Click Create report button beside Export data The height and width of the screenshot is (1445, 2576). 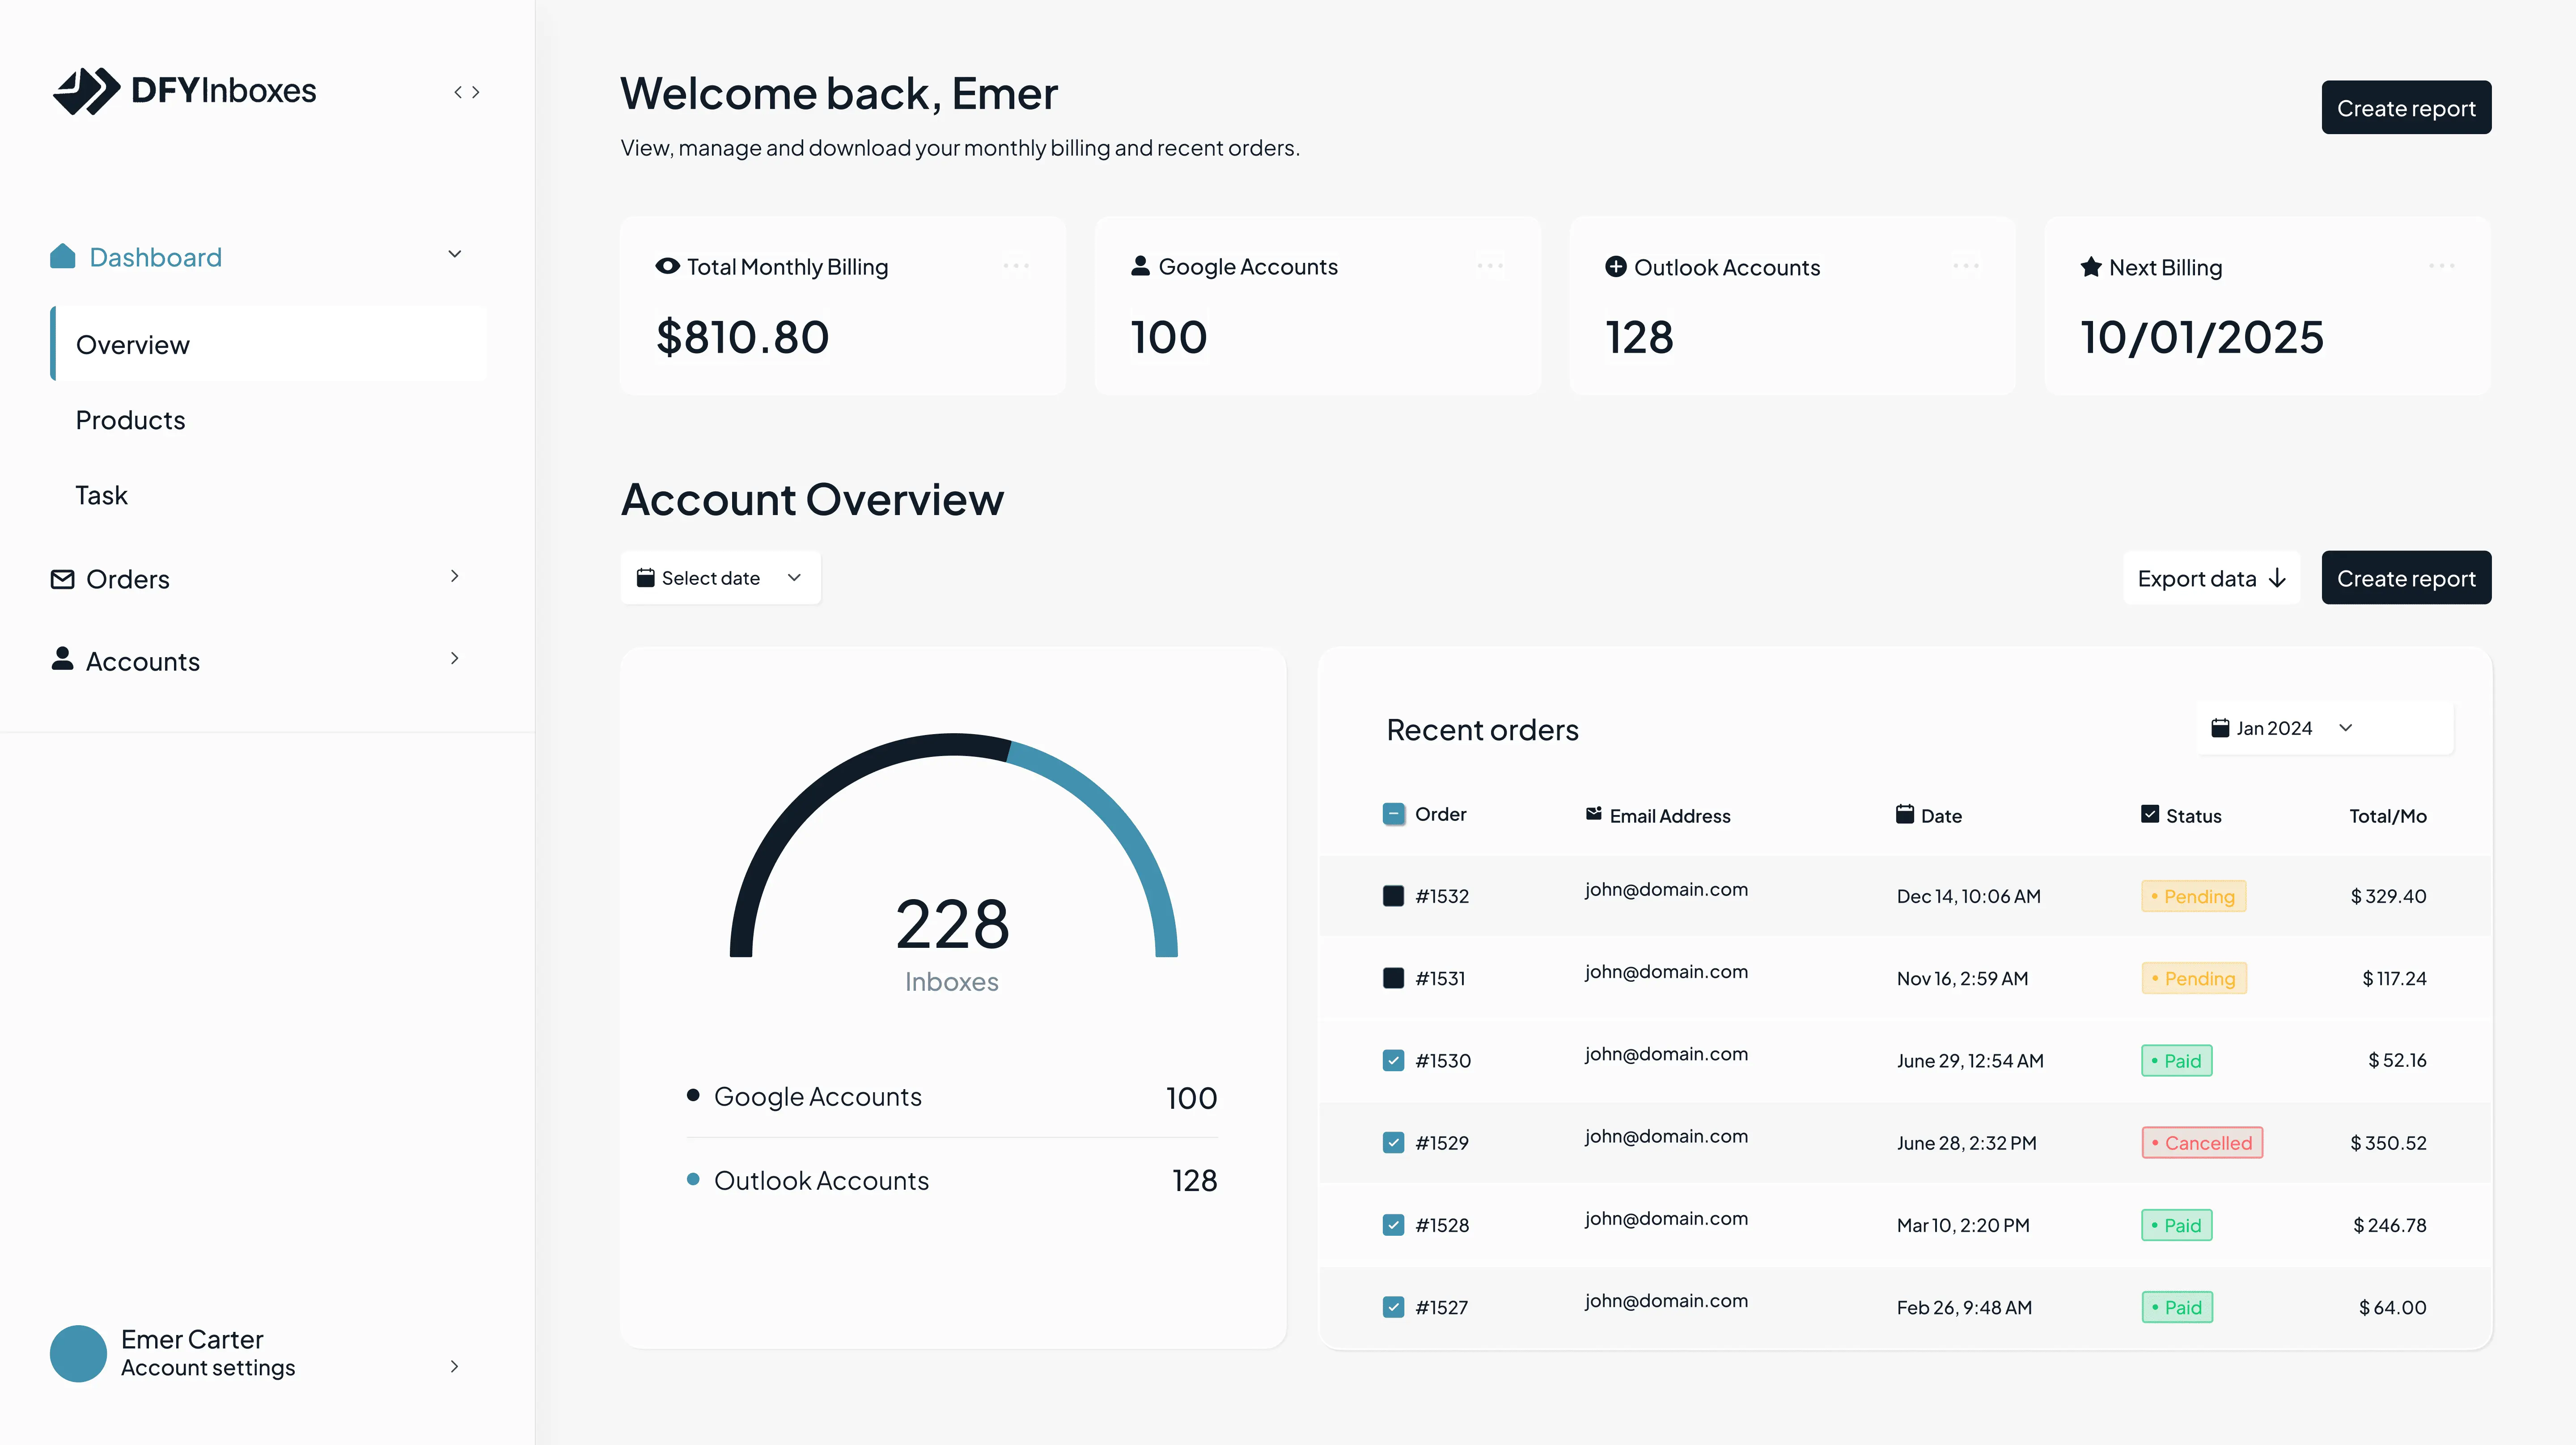2406,577
